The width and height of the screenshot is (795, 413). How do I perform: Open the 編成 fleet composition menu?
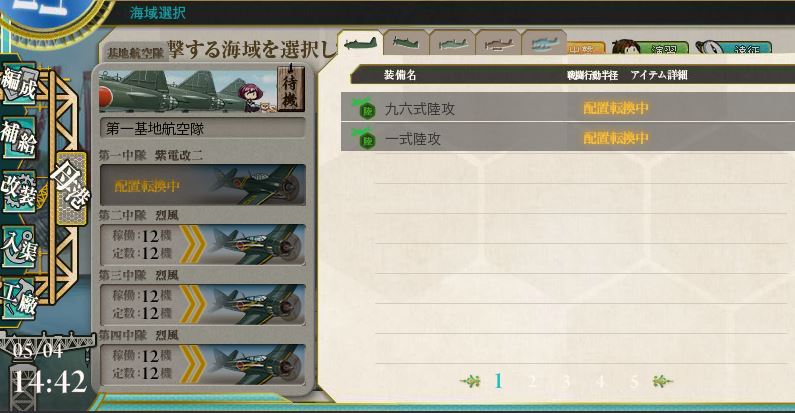(x=19, y=84)
